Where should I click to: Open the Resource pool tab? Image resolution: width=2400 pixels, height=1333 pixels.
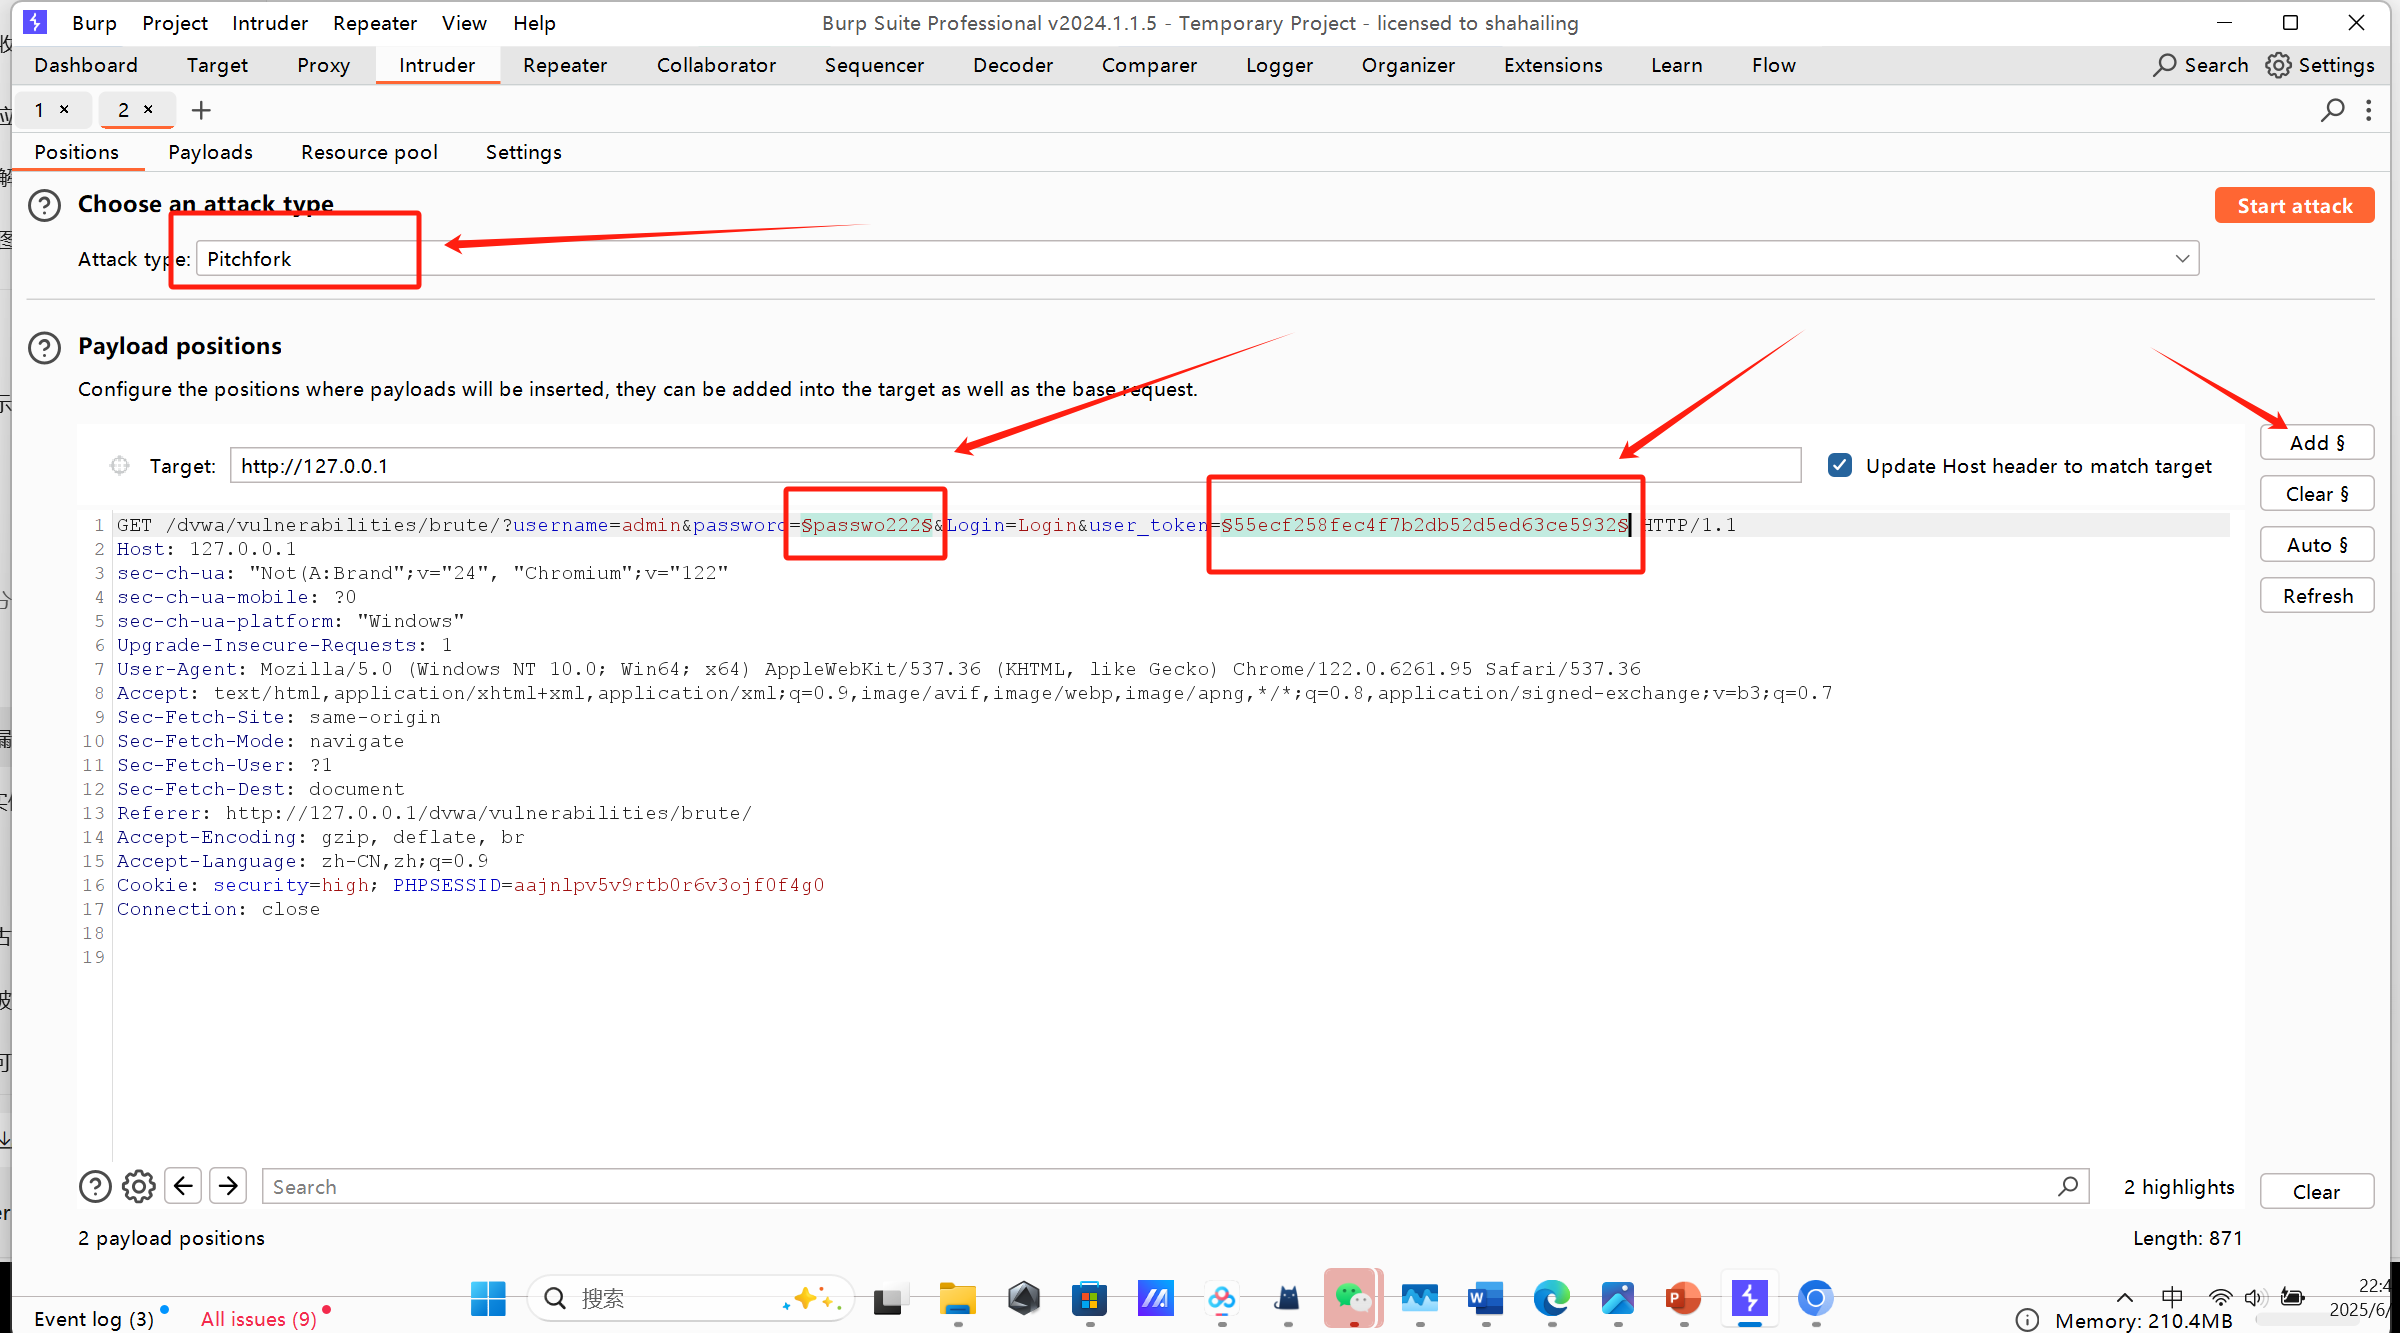click(x=369, y=152)
